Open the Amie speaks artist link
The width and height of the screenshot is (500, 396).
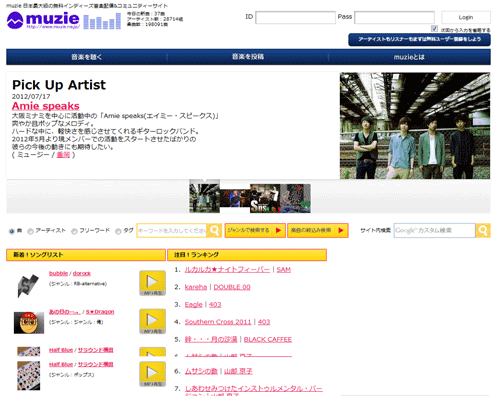pos(46,106)
